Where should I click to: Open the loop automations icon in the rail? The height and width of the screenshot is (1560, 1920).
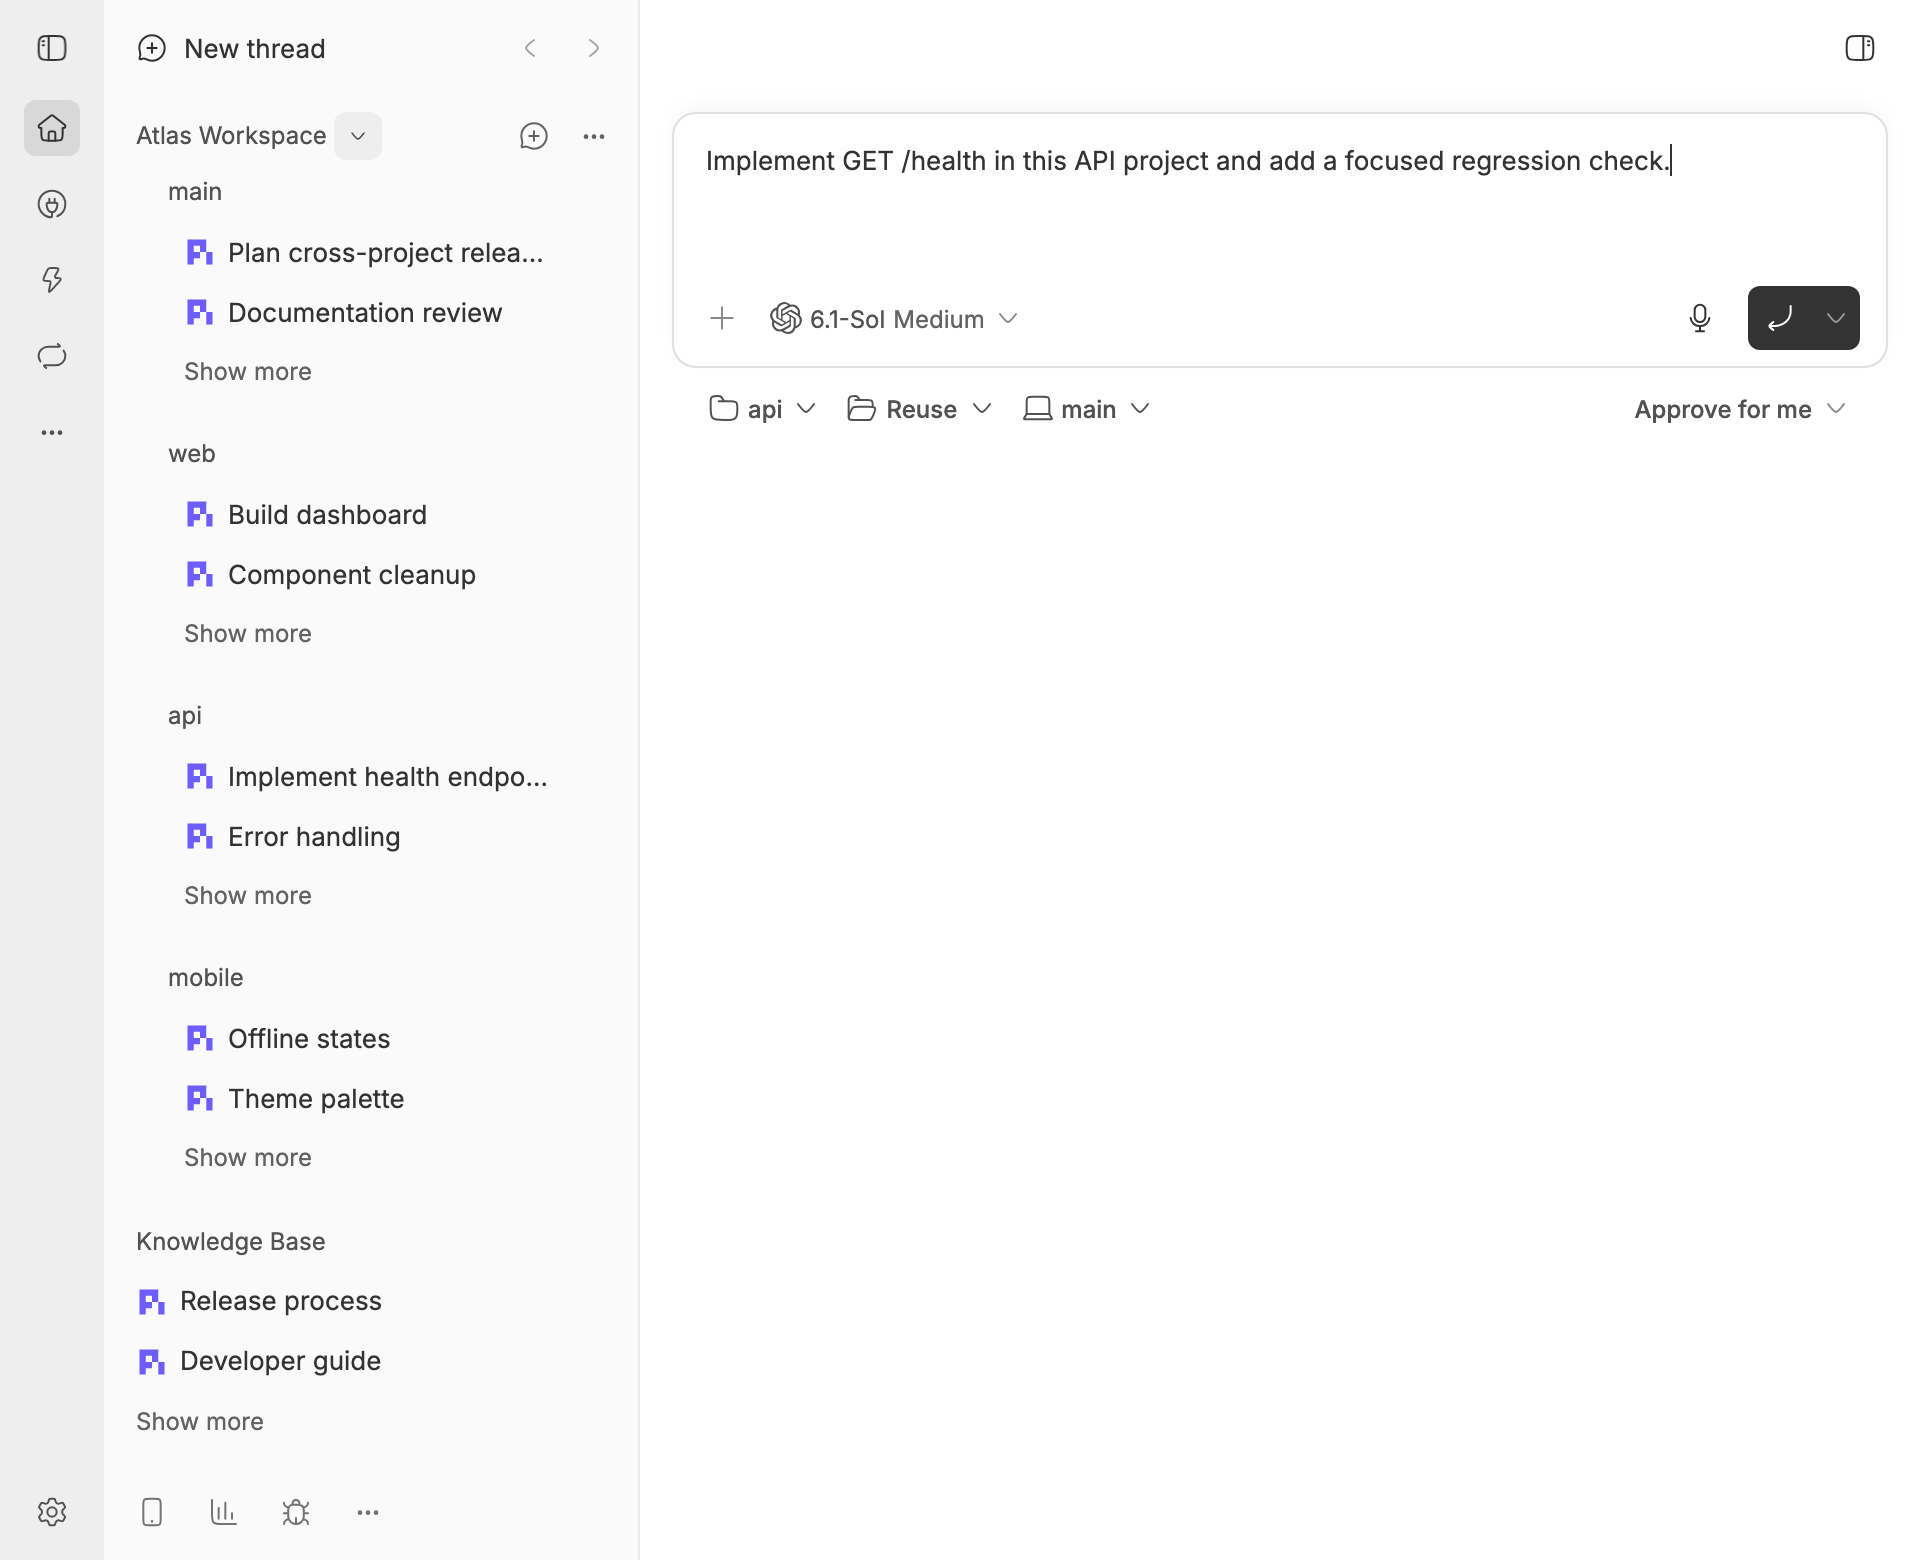coord(52,356)
